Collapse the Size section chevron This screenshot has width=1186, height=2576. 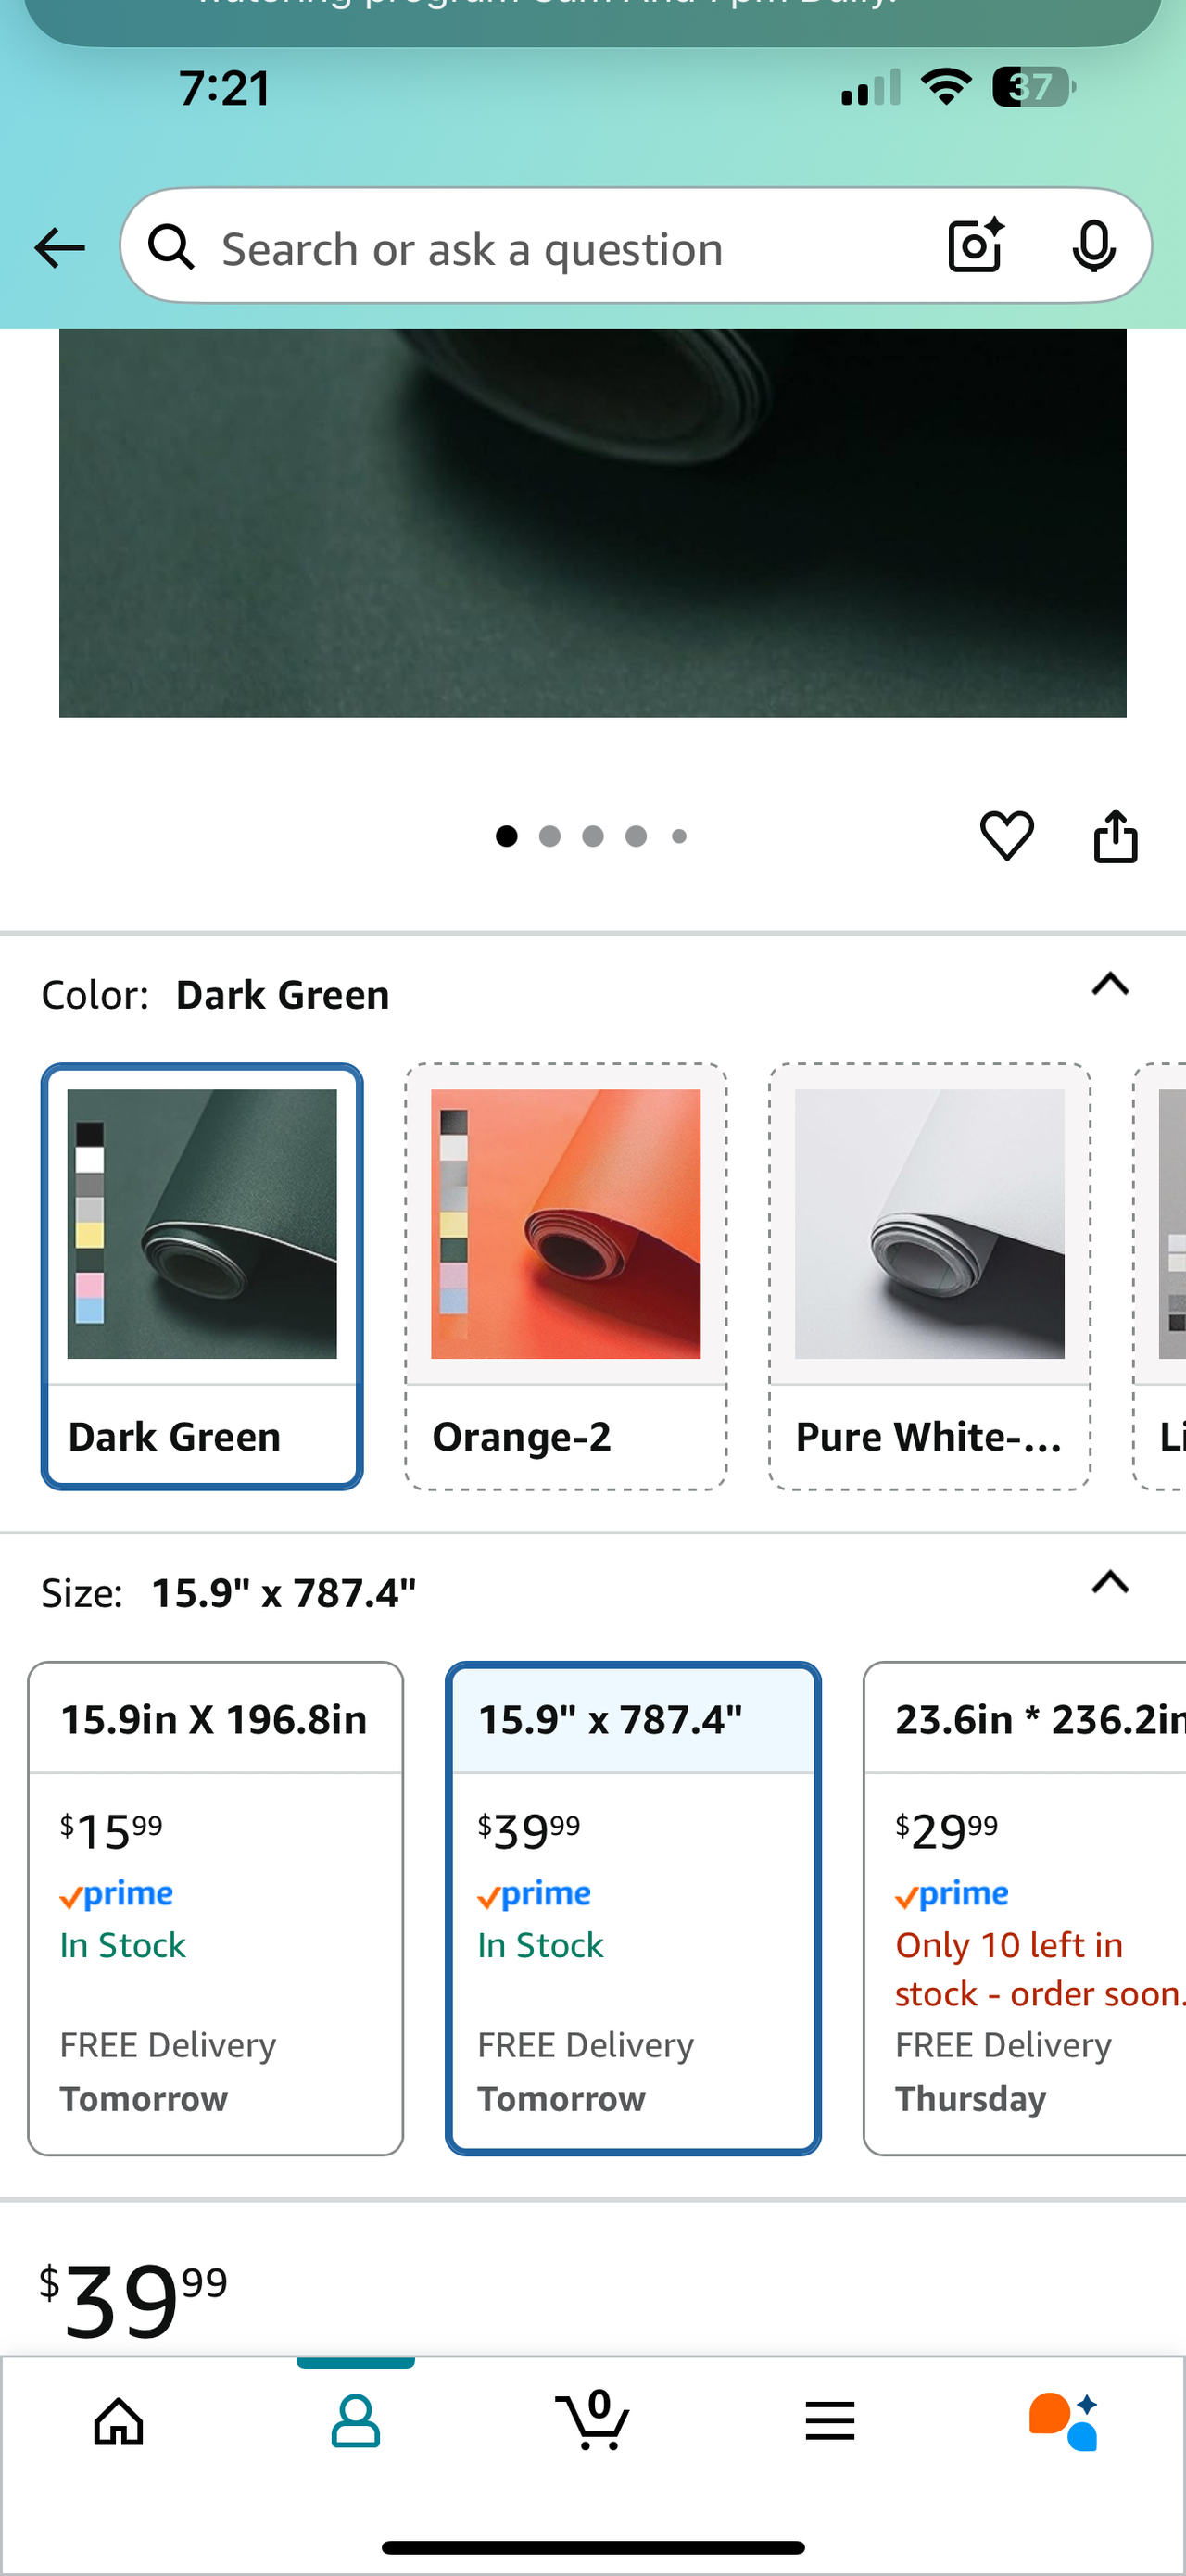pyautogui.click(x=1110, y=1582)
